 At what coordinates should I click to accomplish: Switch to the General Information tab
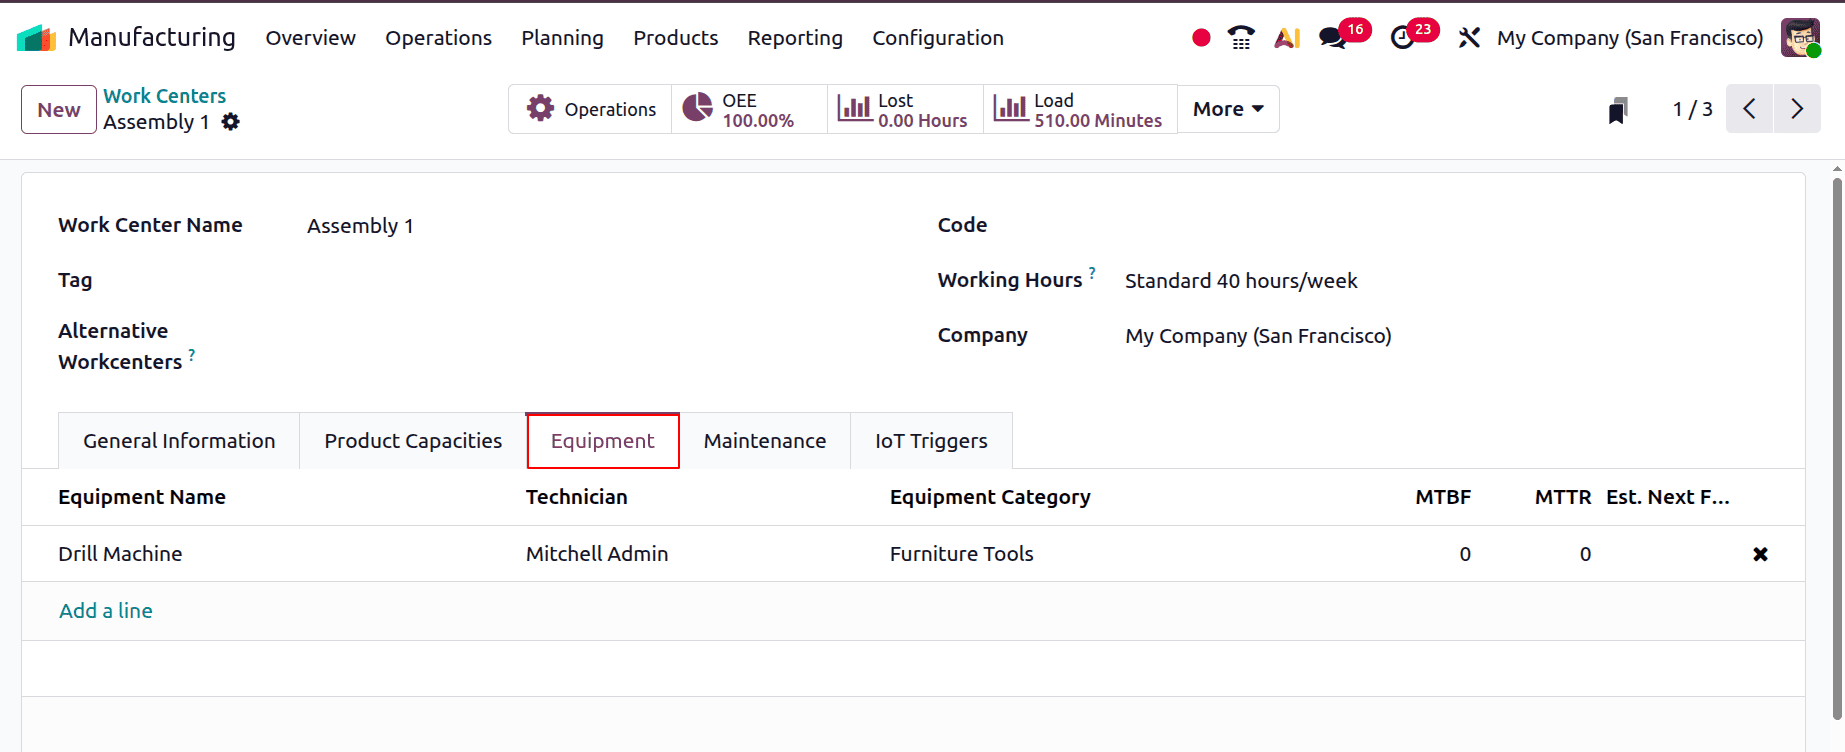[x=179, y=441]
